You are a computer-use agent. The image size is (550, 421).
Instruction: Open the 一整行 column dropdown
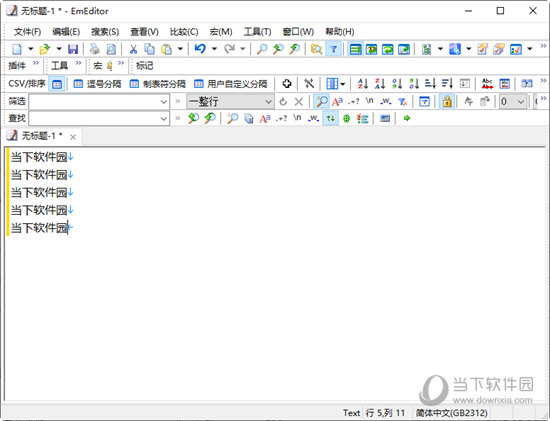pos(230,102)
